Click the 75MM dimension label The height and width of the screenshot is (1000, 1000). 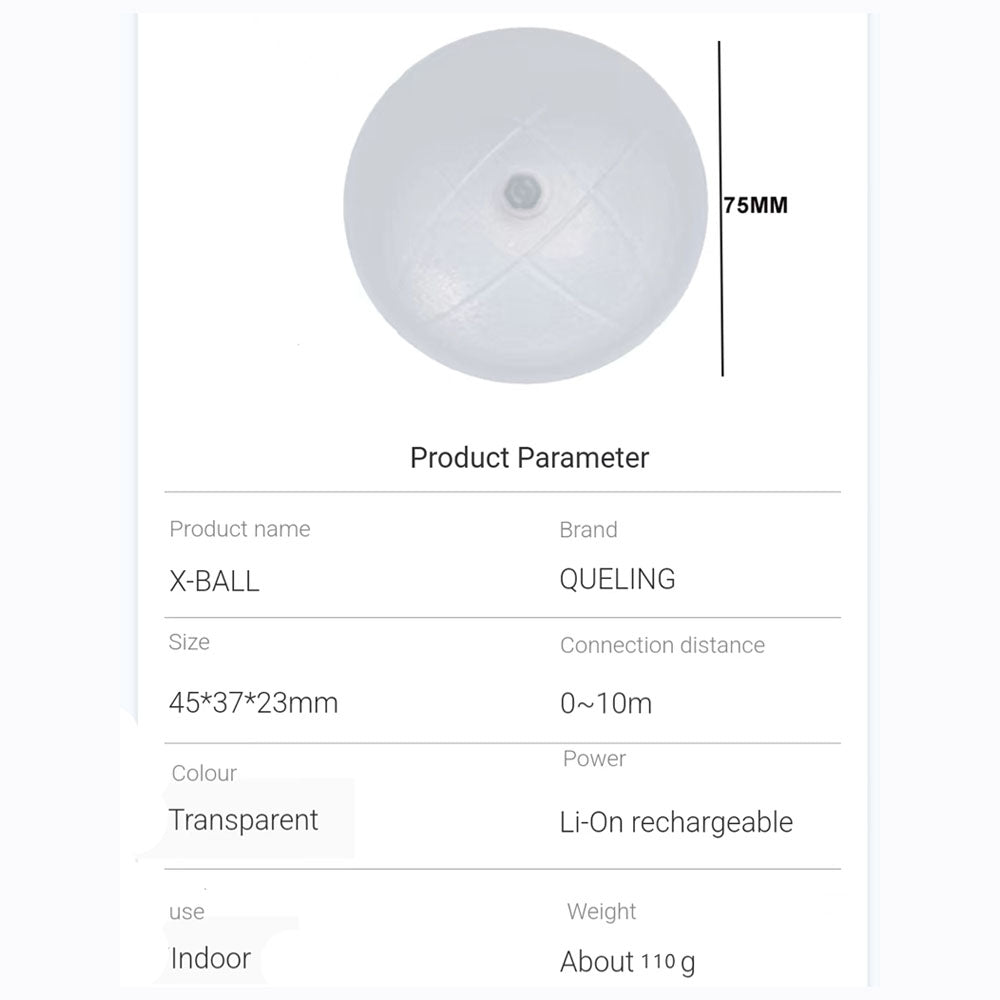(x=756, y=205)
